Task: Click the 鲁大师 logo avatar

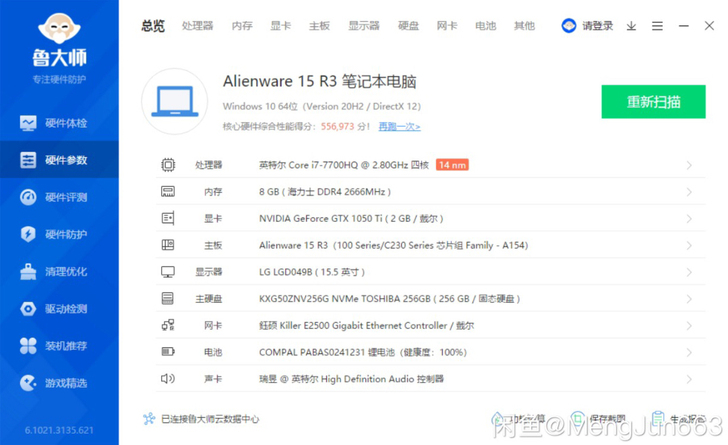Action: coord(59,28)
